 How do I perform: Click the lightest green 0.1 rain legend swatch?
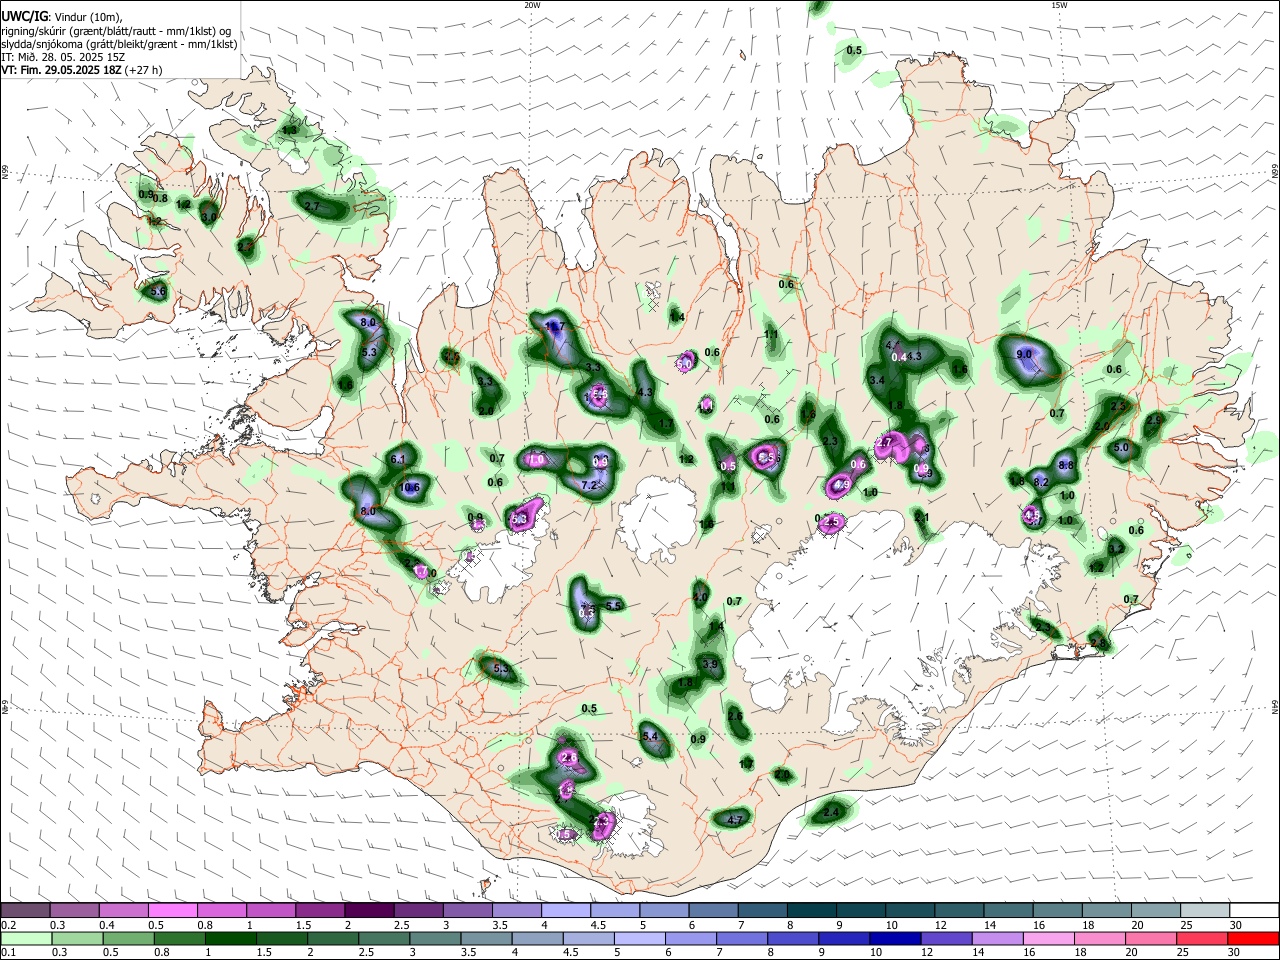[x=25, y=938]
